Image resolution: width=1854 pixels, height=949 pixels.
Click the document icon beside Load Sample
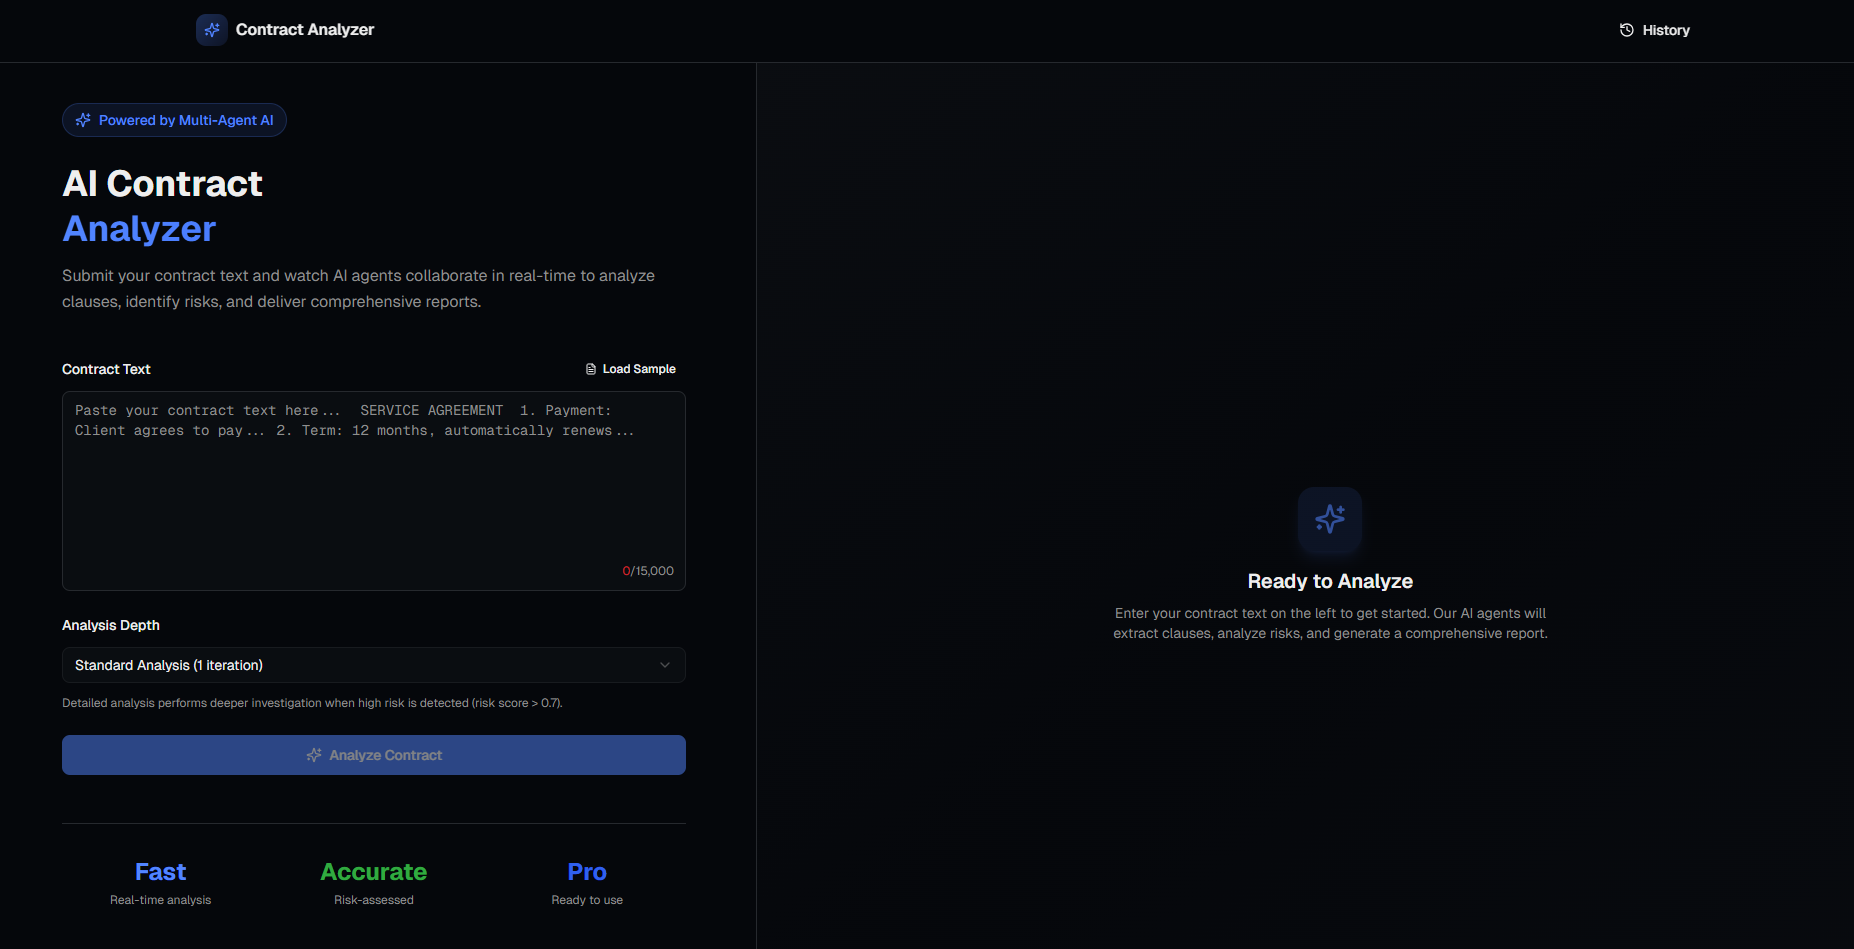[589, 368]
